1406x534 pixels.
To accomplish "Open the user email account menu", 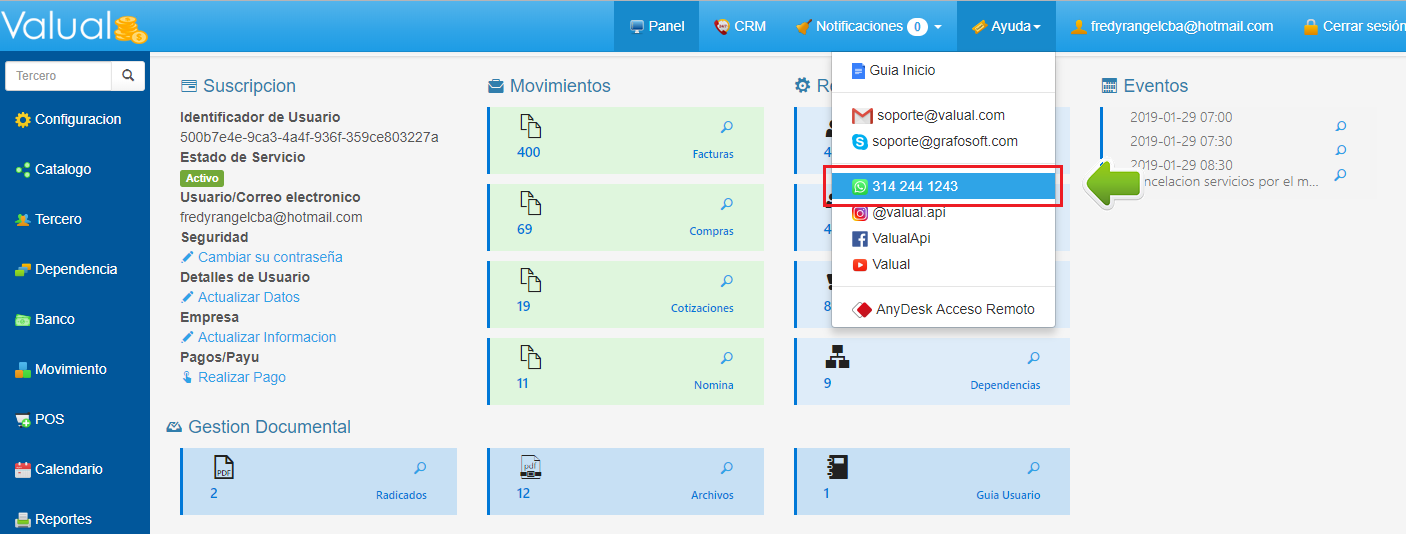I will [1171, 27].
